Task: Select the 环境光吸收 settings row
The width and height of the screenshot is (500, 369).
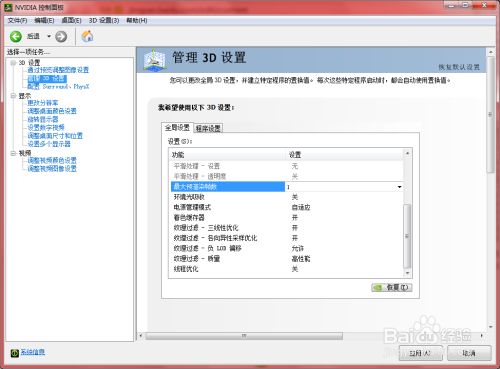Action: 287,197
